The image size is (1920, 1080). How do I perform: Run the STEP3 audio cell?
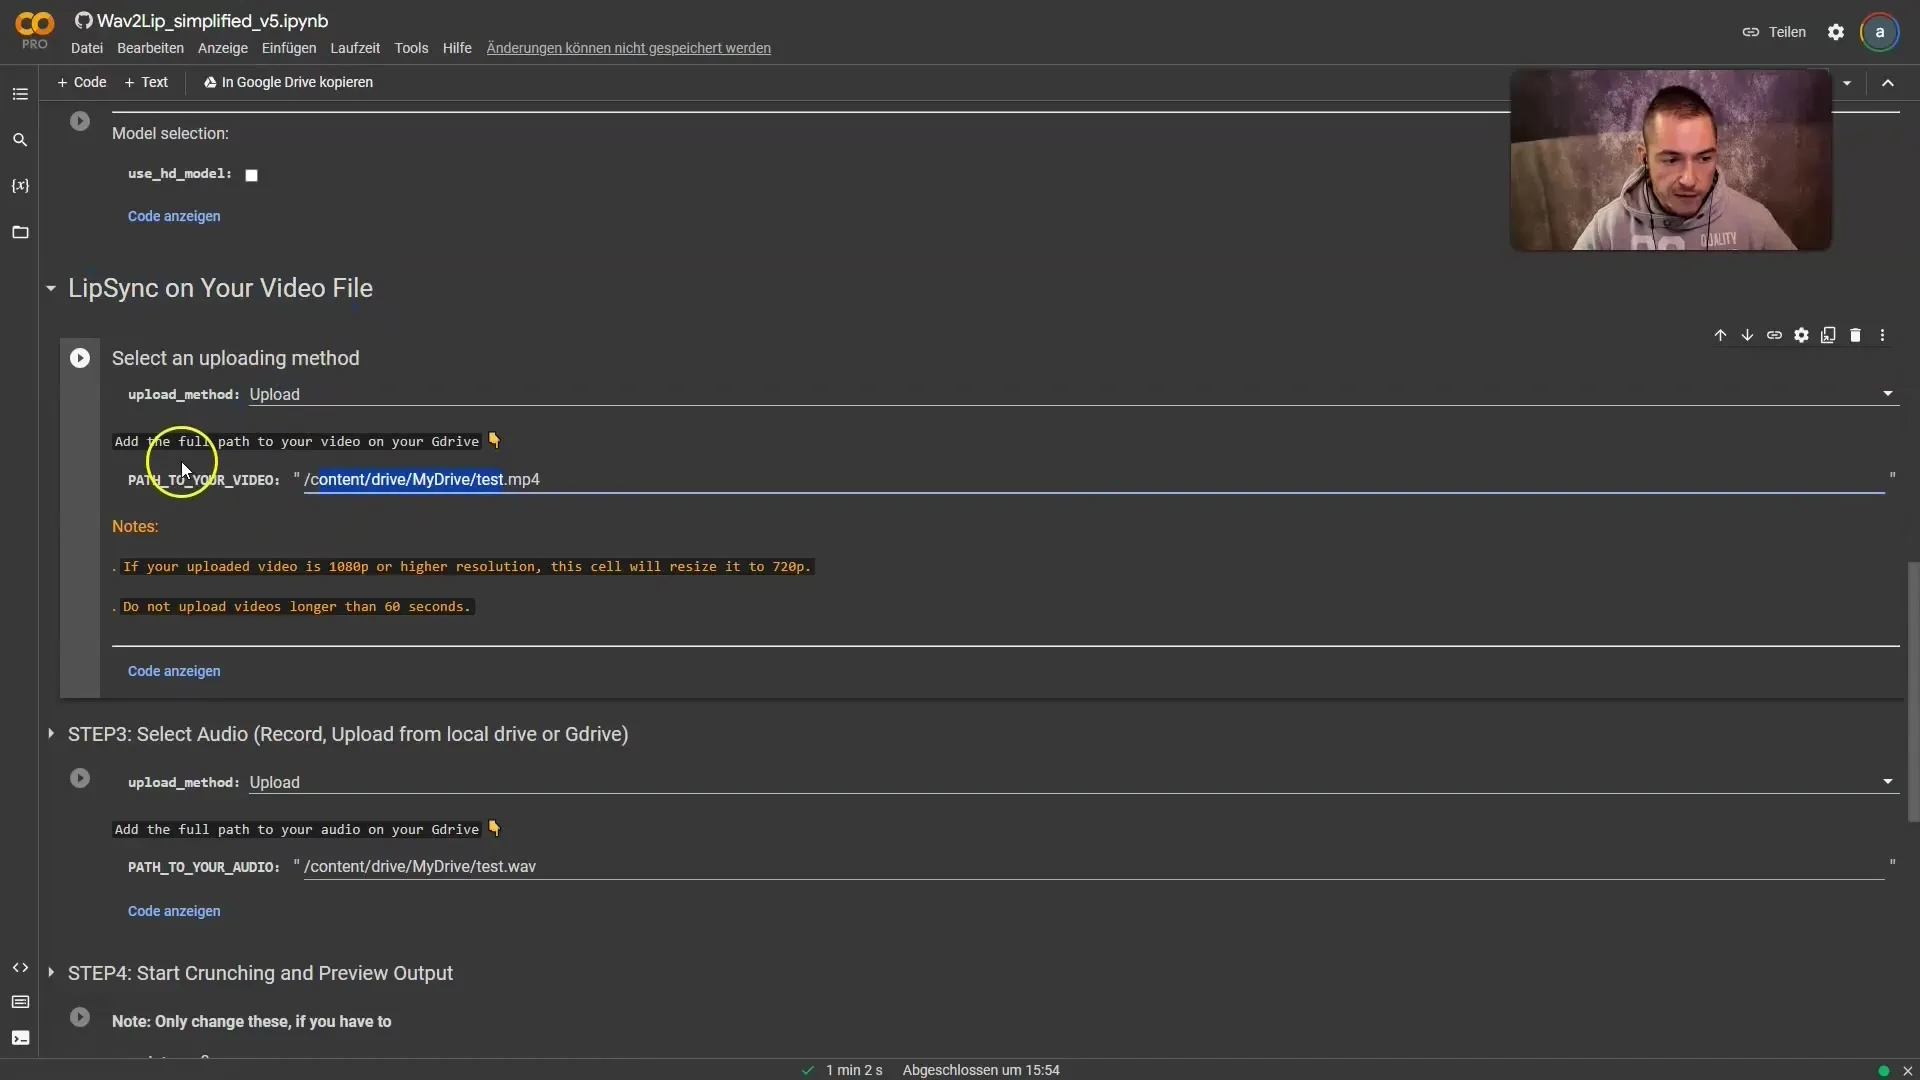tap(80, 778)
